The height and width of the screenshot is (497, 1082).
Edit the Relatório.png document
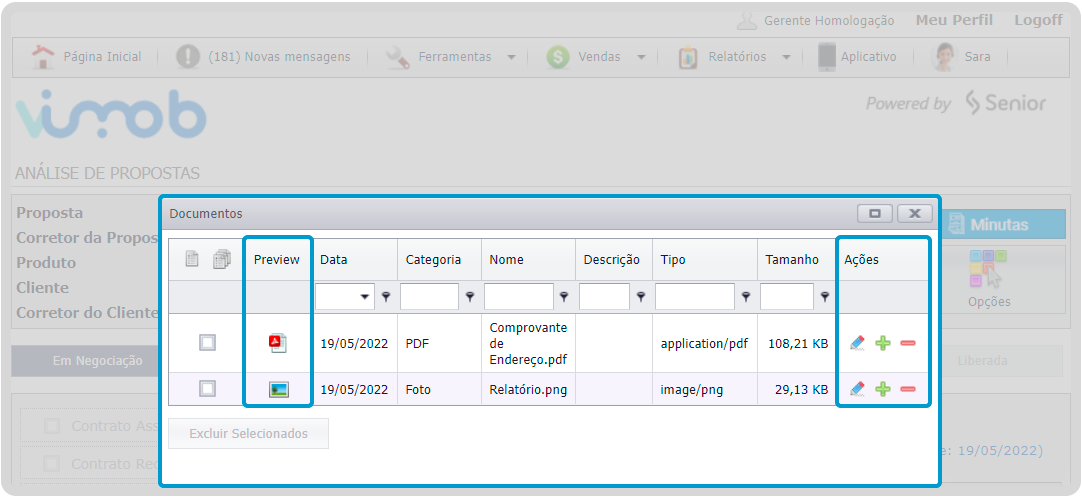pyautogui.click(x=858, y=389)
